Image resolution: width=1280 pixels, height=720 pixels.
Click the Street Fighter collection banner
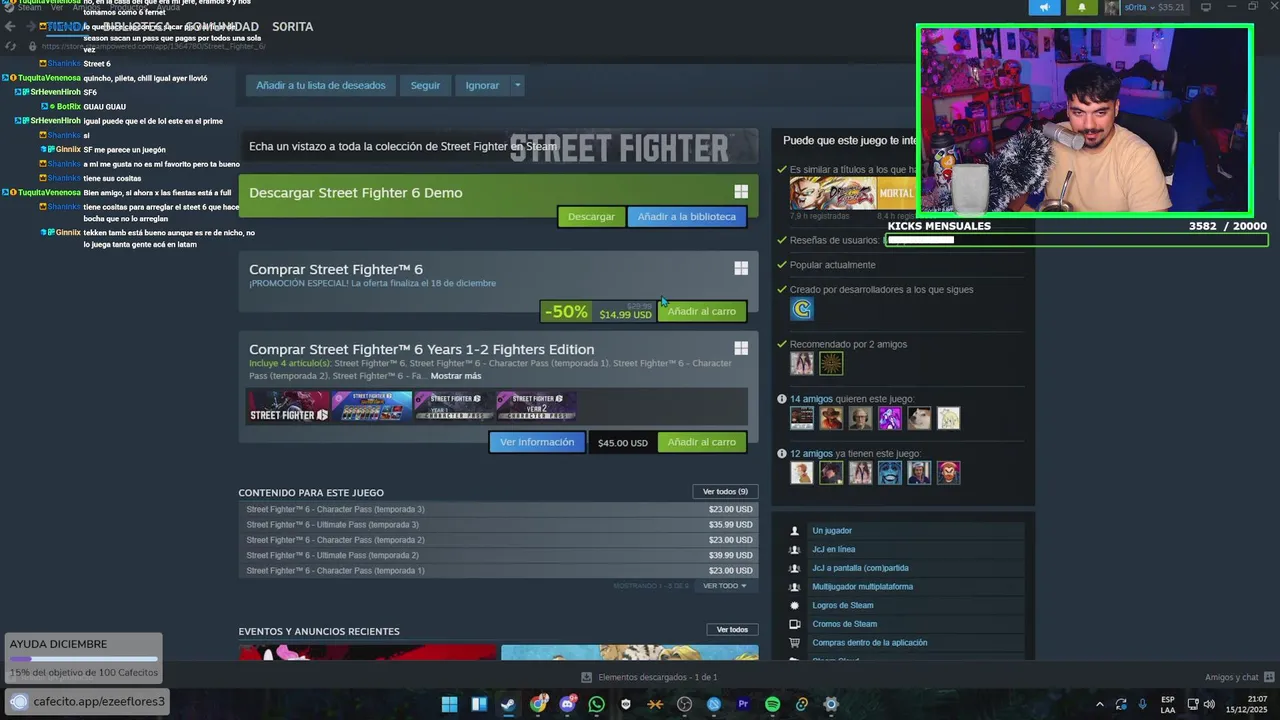(x=498, y=146)
